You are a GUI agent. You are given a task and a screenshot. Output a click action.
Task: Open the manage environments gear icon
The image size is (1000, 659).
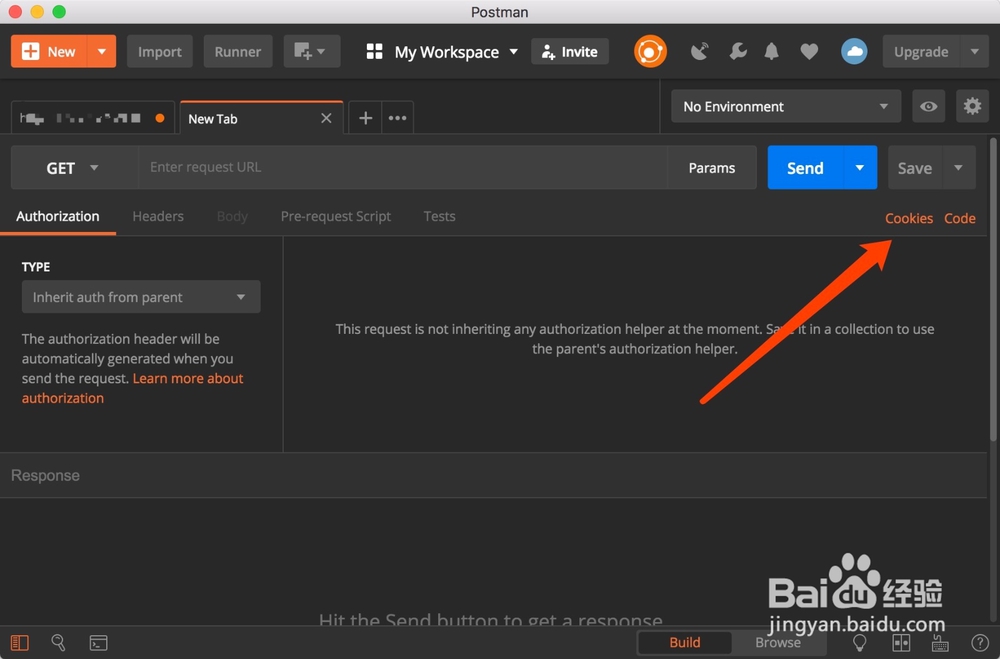972,106
